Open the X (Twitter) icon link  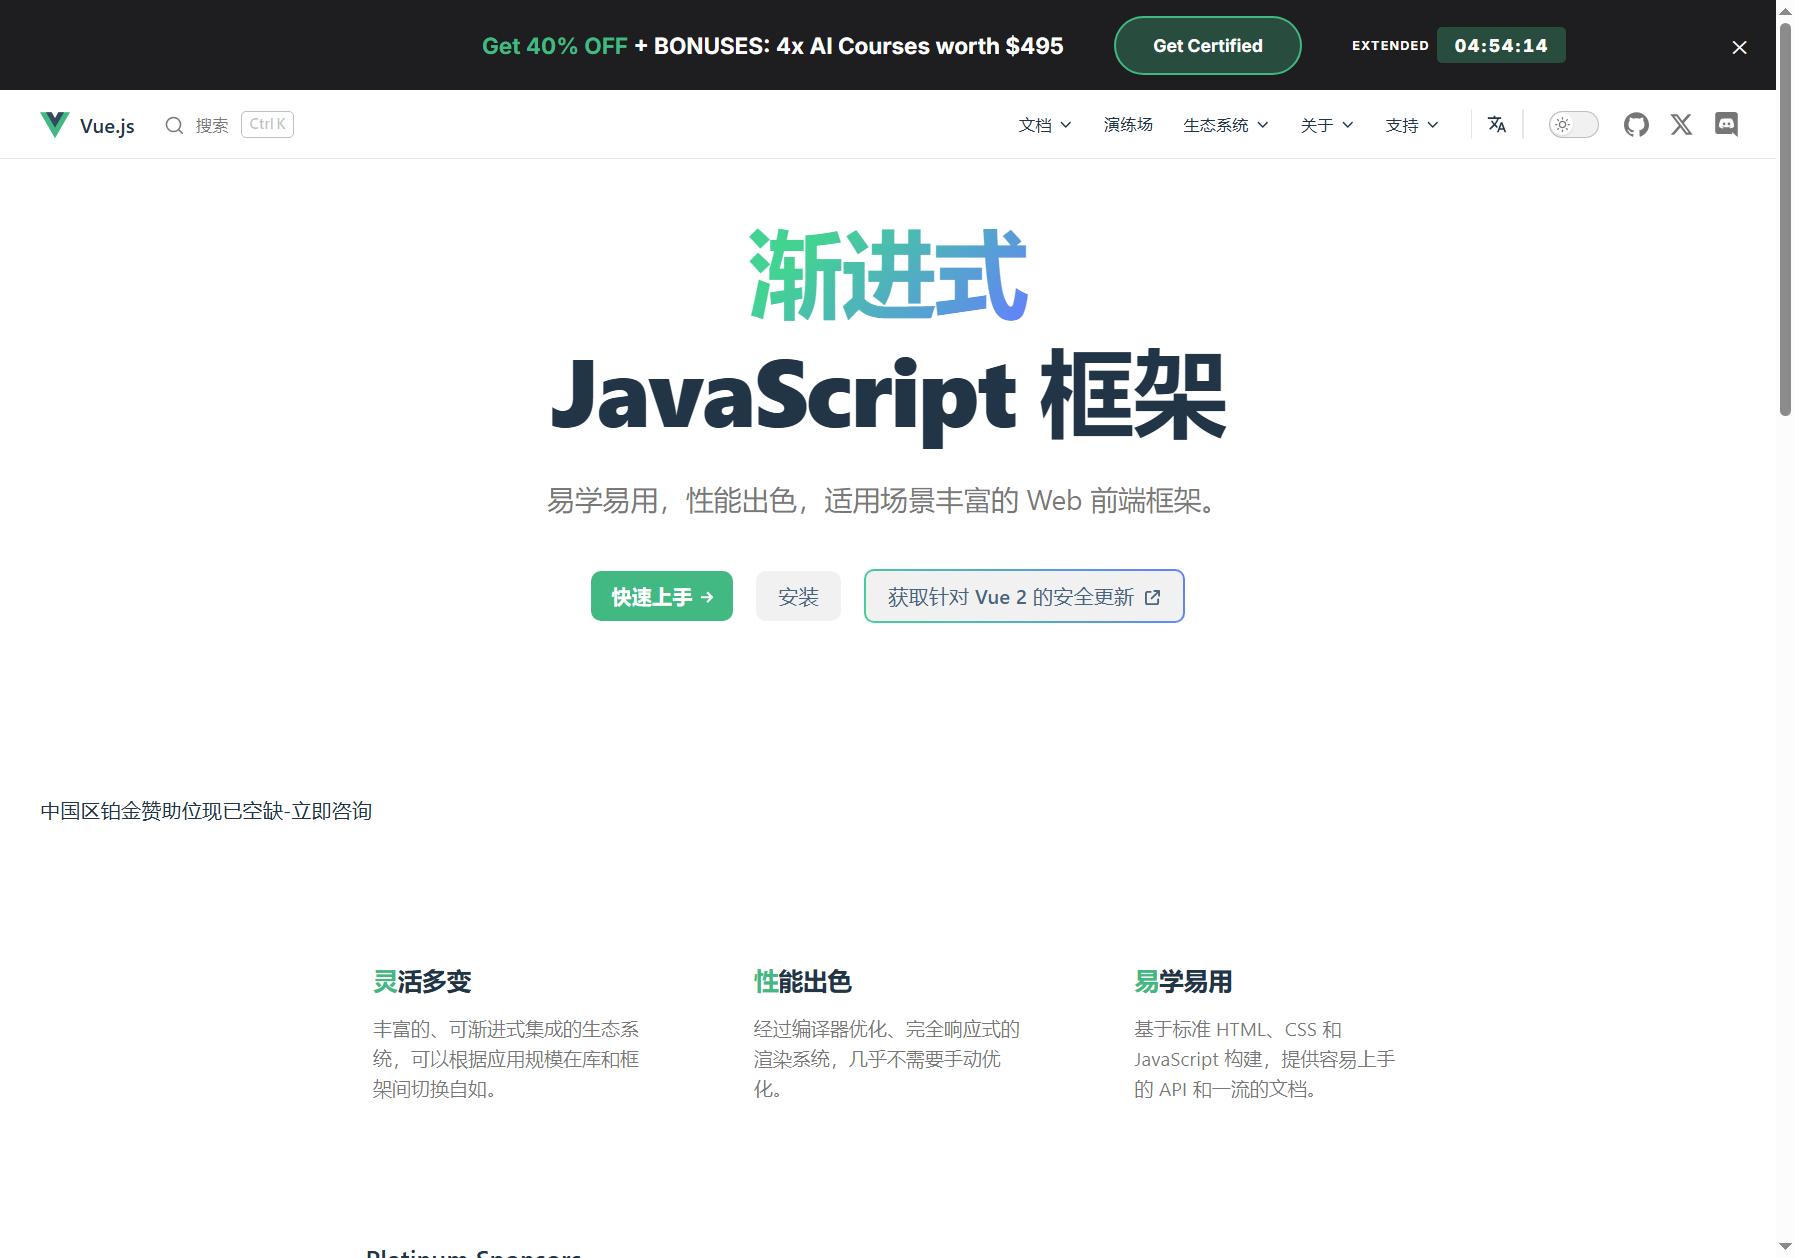[x=1681, y=125]
